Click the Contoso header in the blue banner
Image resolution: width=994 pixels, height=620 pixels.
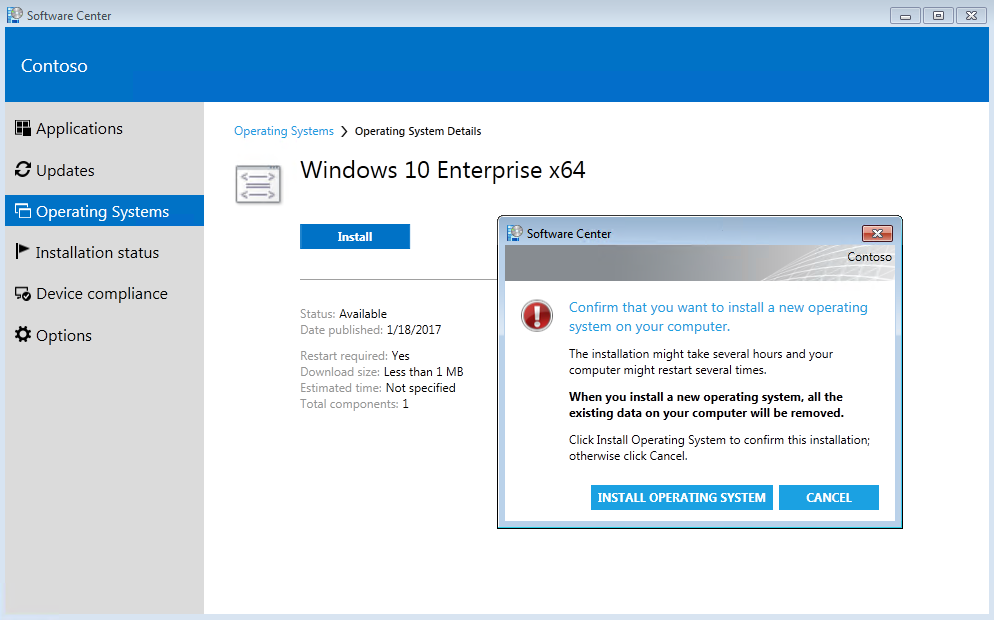[x=54, y=66]
